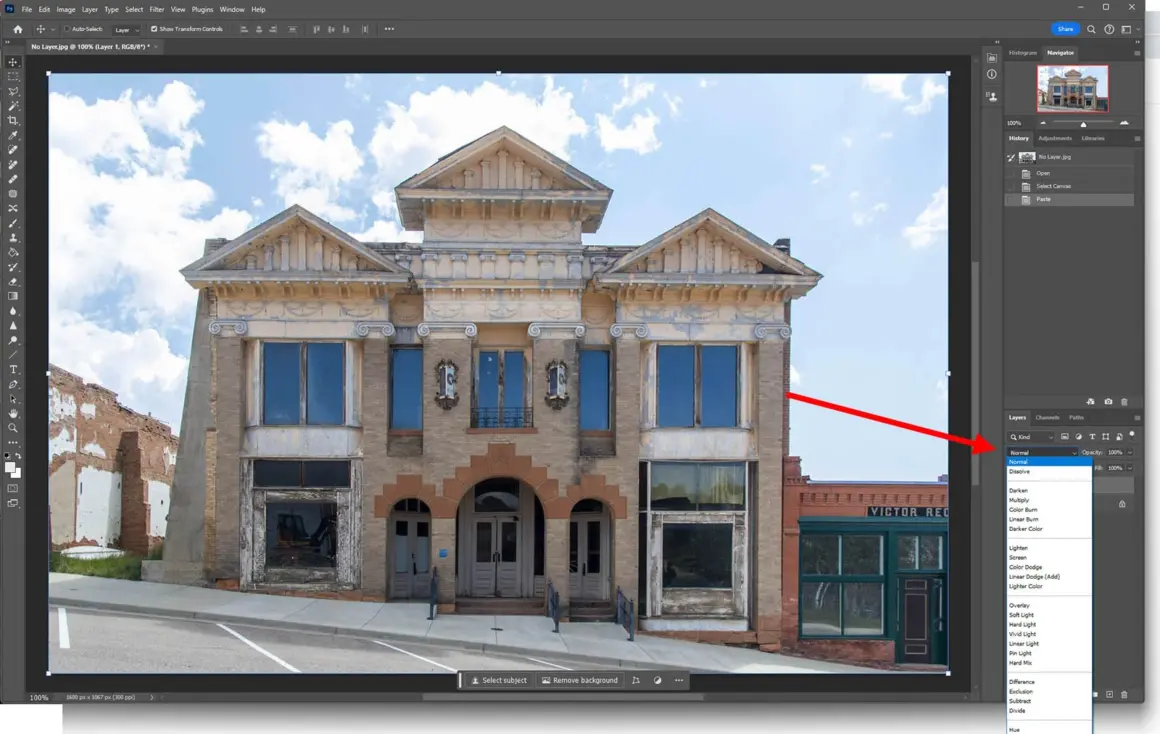
Task: Choose Multiply blend mode
Action: point(1019,500)
